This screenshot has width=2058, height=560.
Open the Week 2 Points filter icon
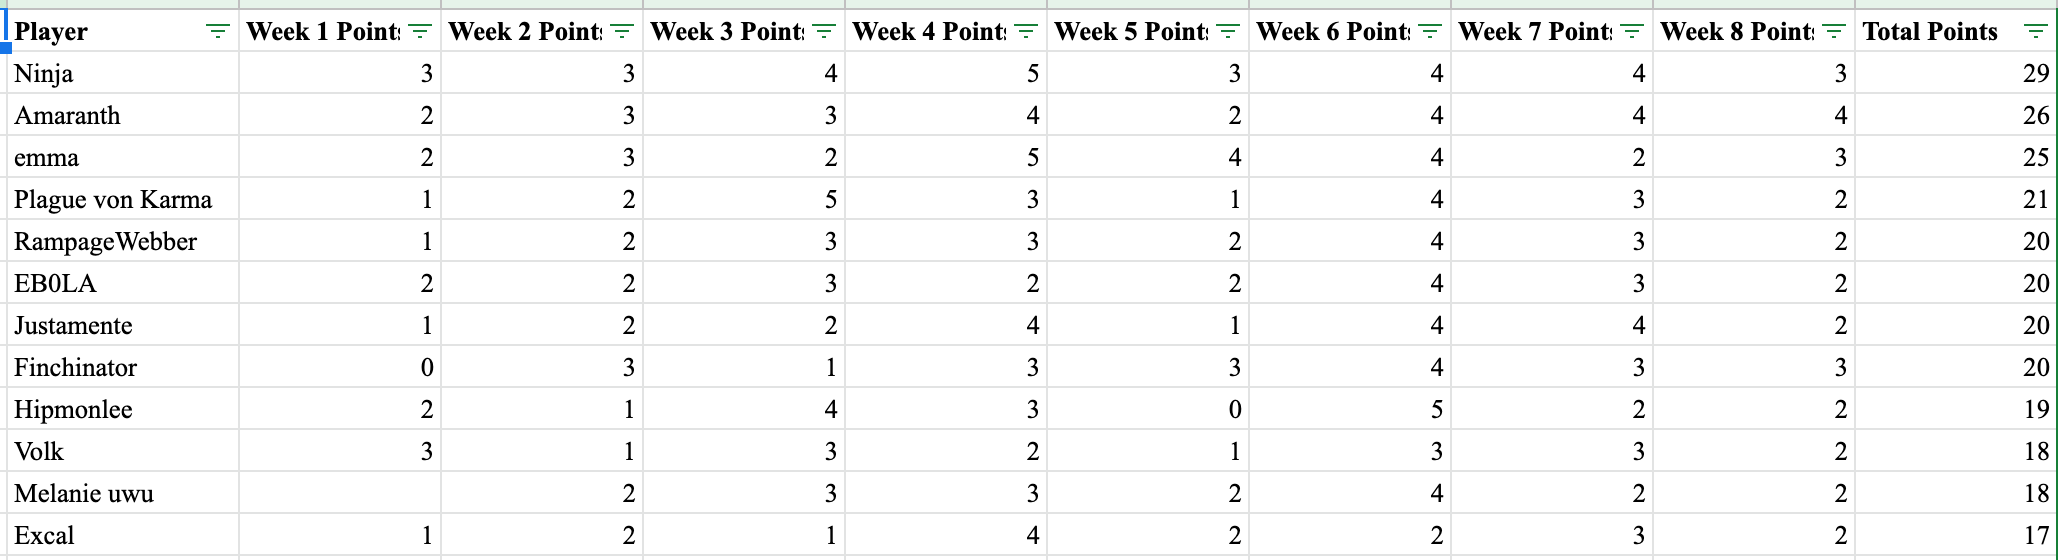tap(622, 32)
